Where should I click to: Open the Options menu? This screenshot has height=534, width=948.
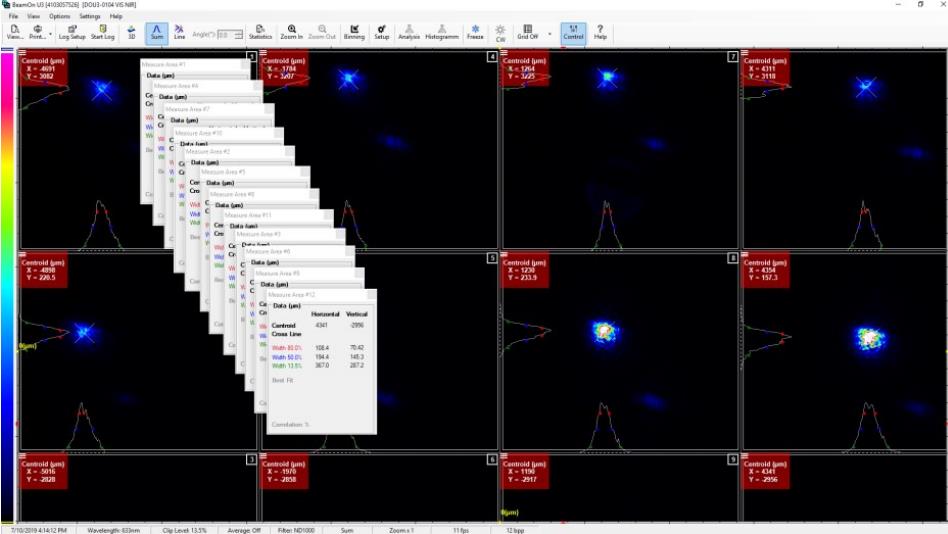(59, 17)
